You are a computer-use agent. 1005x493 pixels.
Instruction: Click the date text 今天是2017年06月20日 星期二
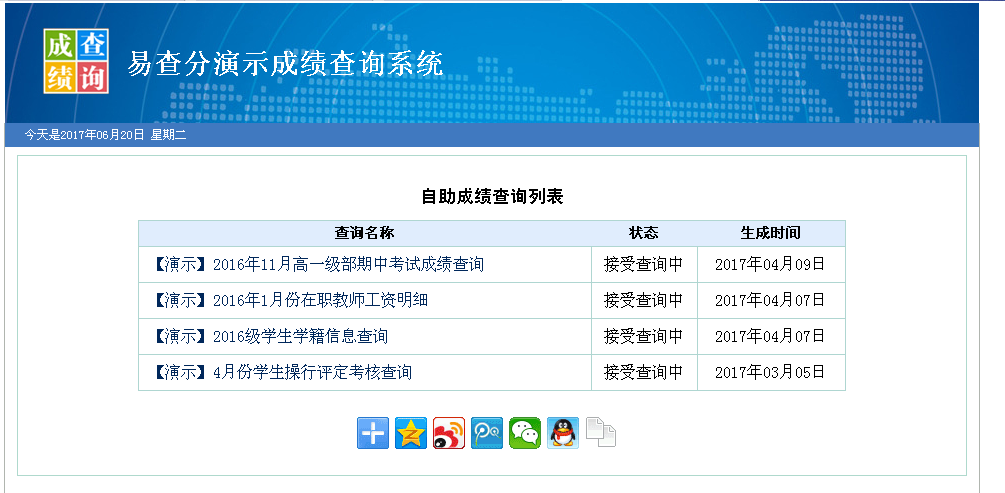[106, 135]
